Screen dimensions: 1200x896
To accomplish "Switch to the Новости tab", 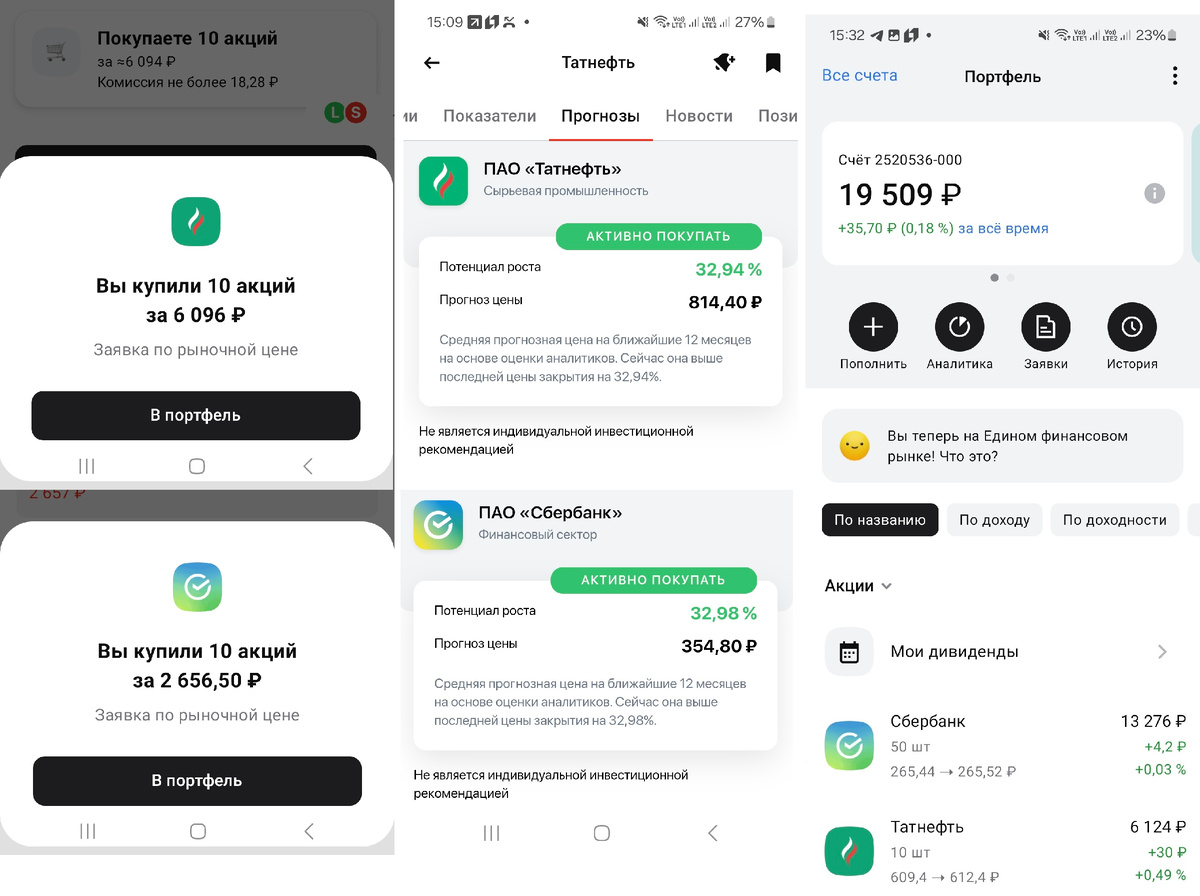I will (699, 116).
